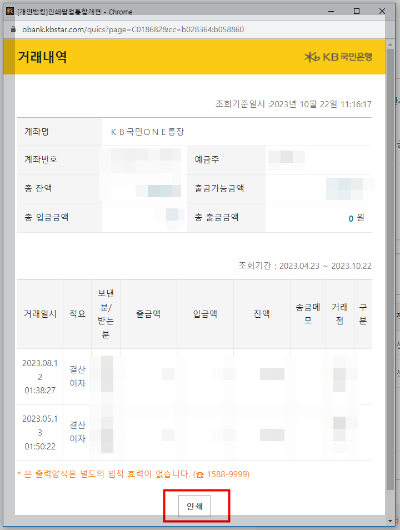Screen dimensions: 400x530
Task: Minimize the Chrome popup window
Action: [331, 11]
